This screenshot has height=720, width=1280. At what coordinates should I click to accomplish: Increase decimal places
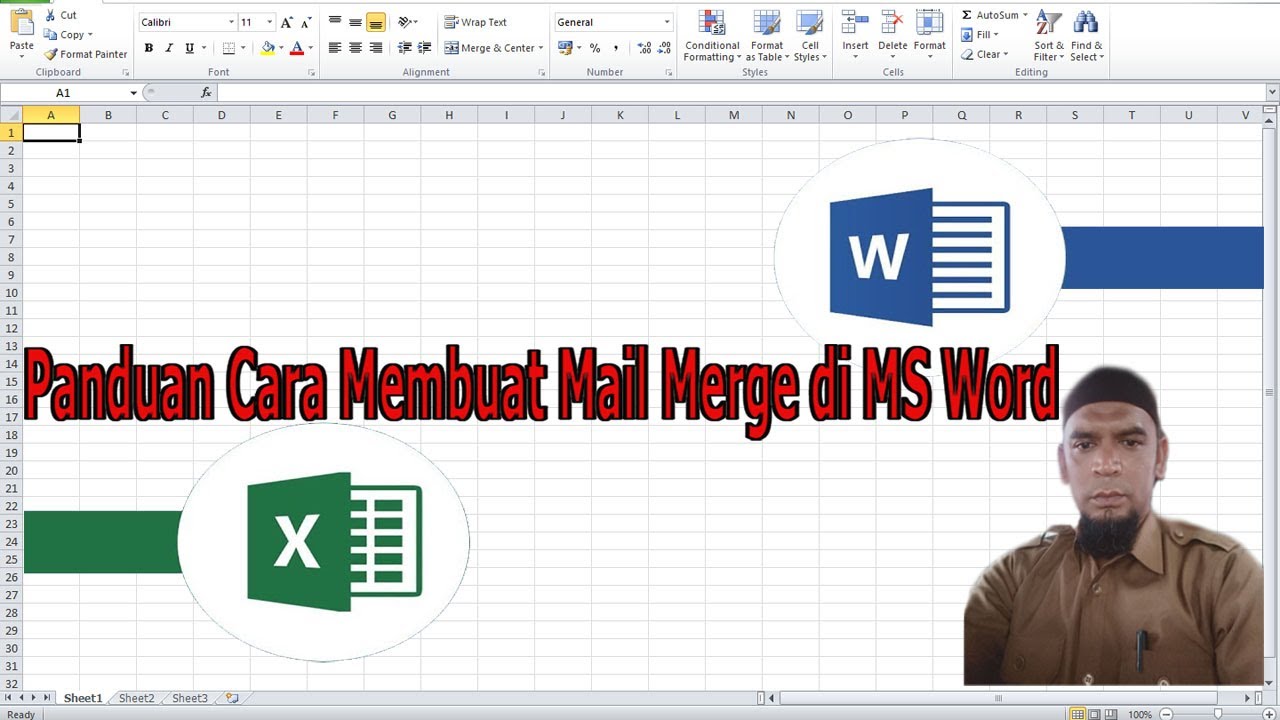(x=643, y=48)
